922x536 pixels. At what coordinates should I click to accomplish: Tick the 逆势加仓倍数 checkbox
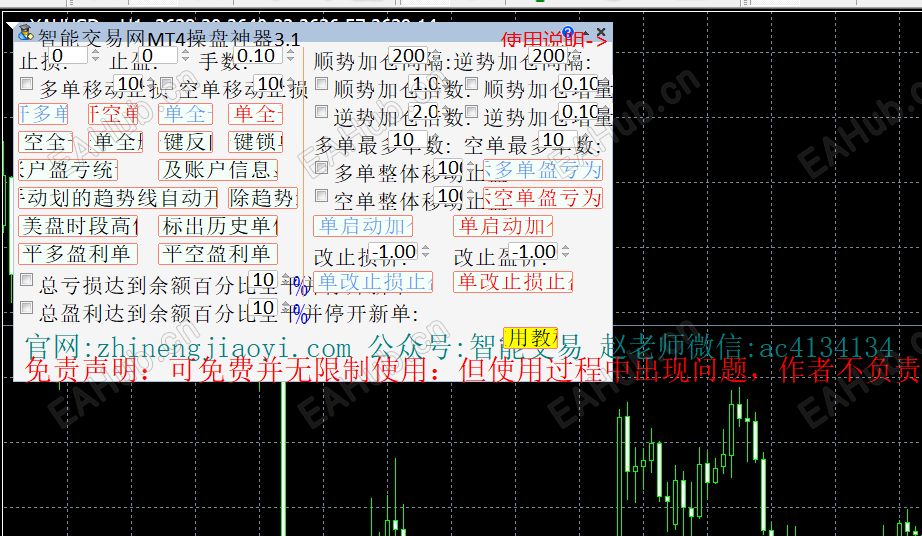coord(322,111)
